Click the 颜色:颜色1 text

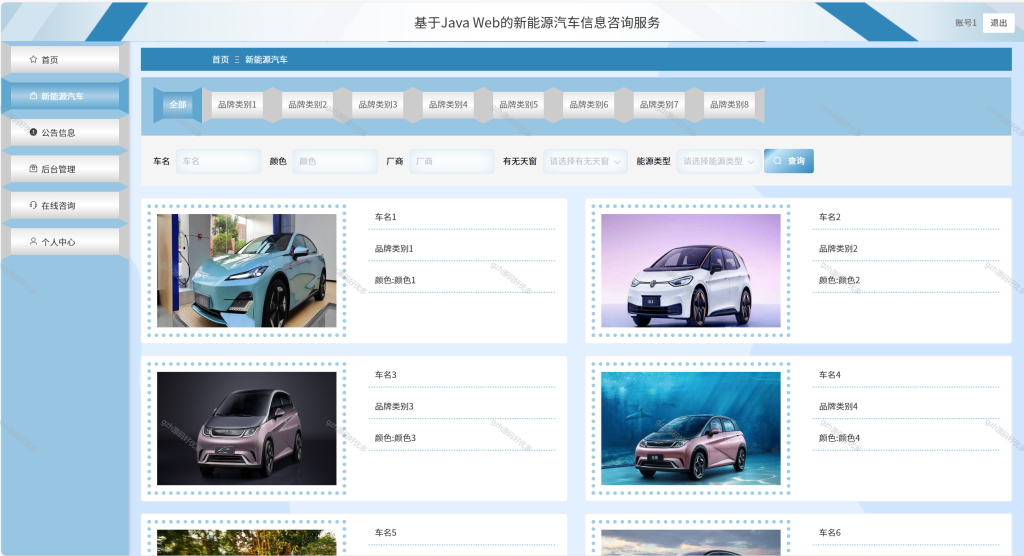(x=395, y=280)
